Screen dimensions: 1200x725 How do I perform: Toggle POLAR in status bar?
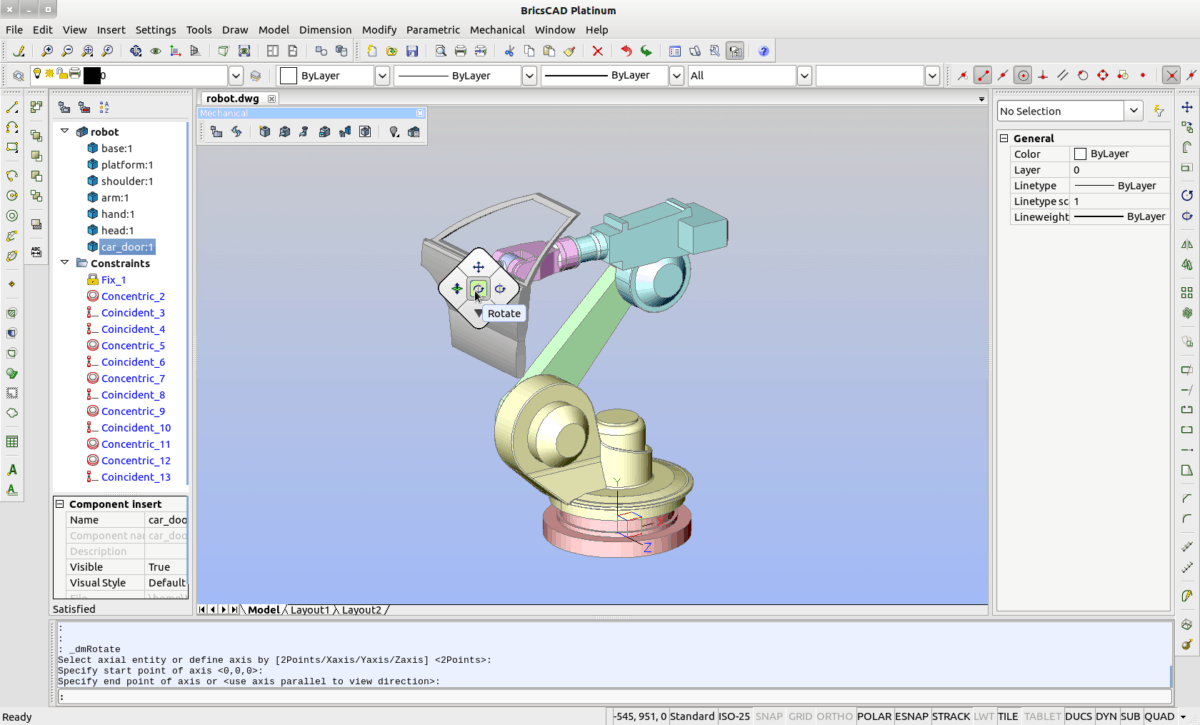(x=874, y=716)
